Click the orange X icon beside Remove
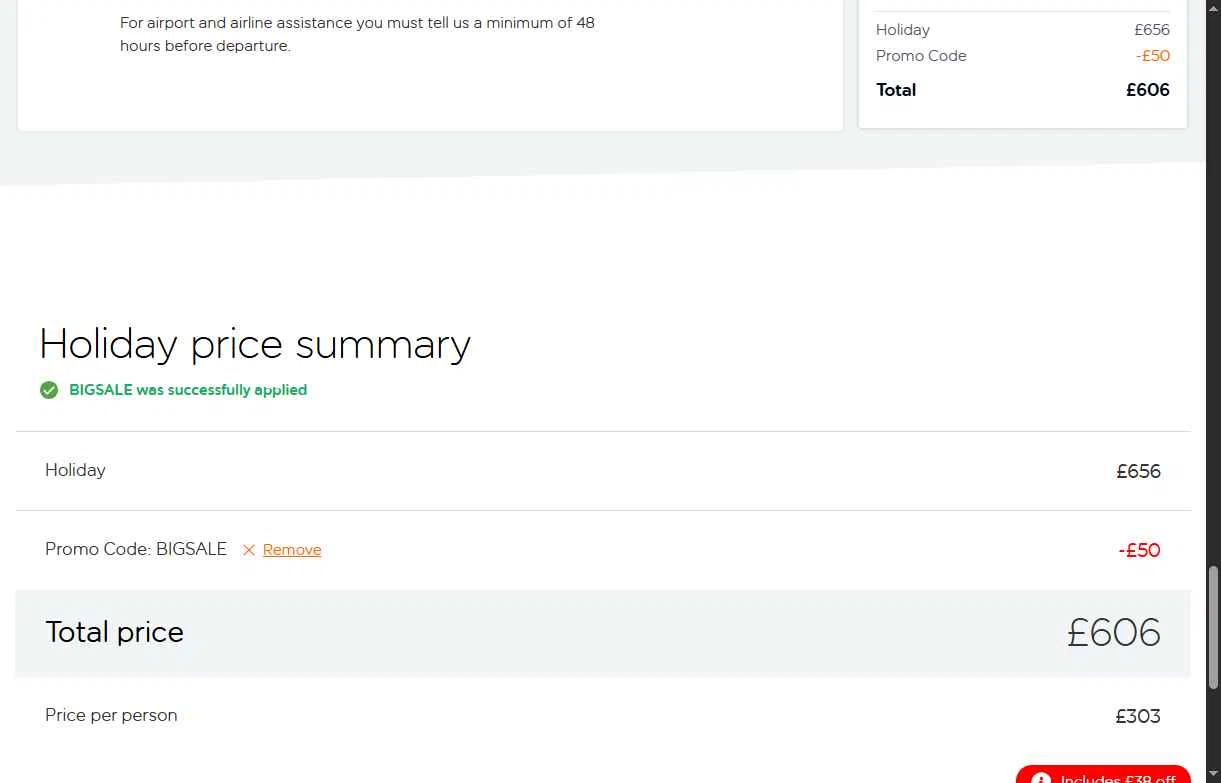 (x=249, y=550)
